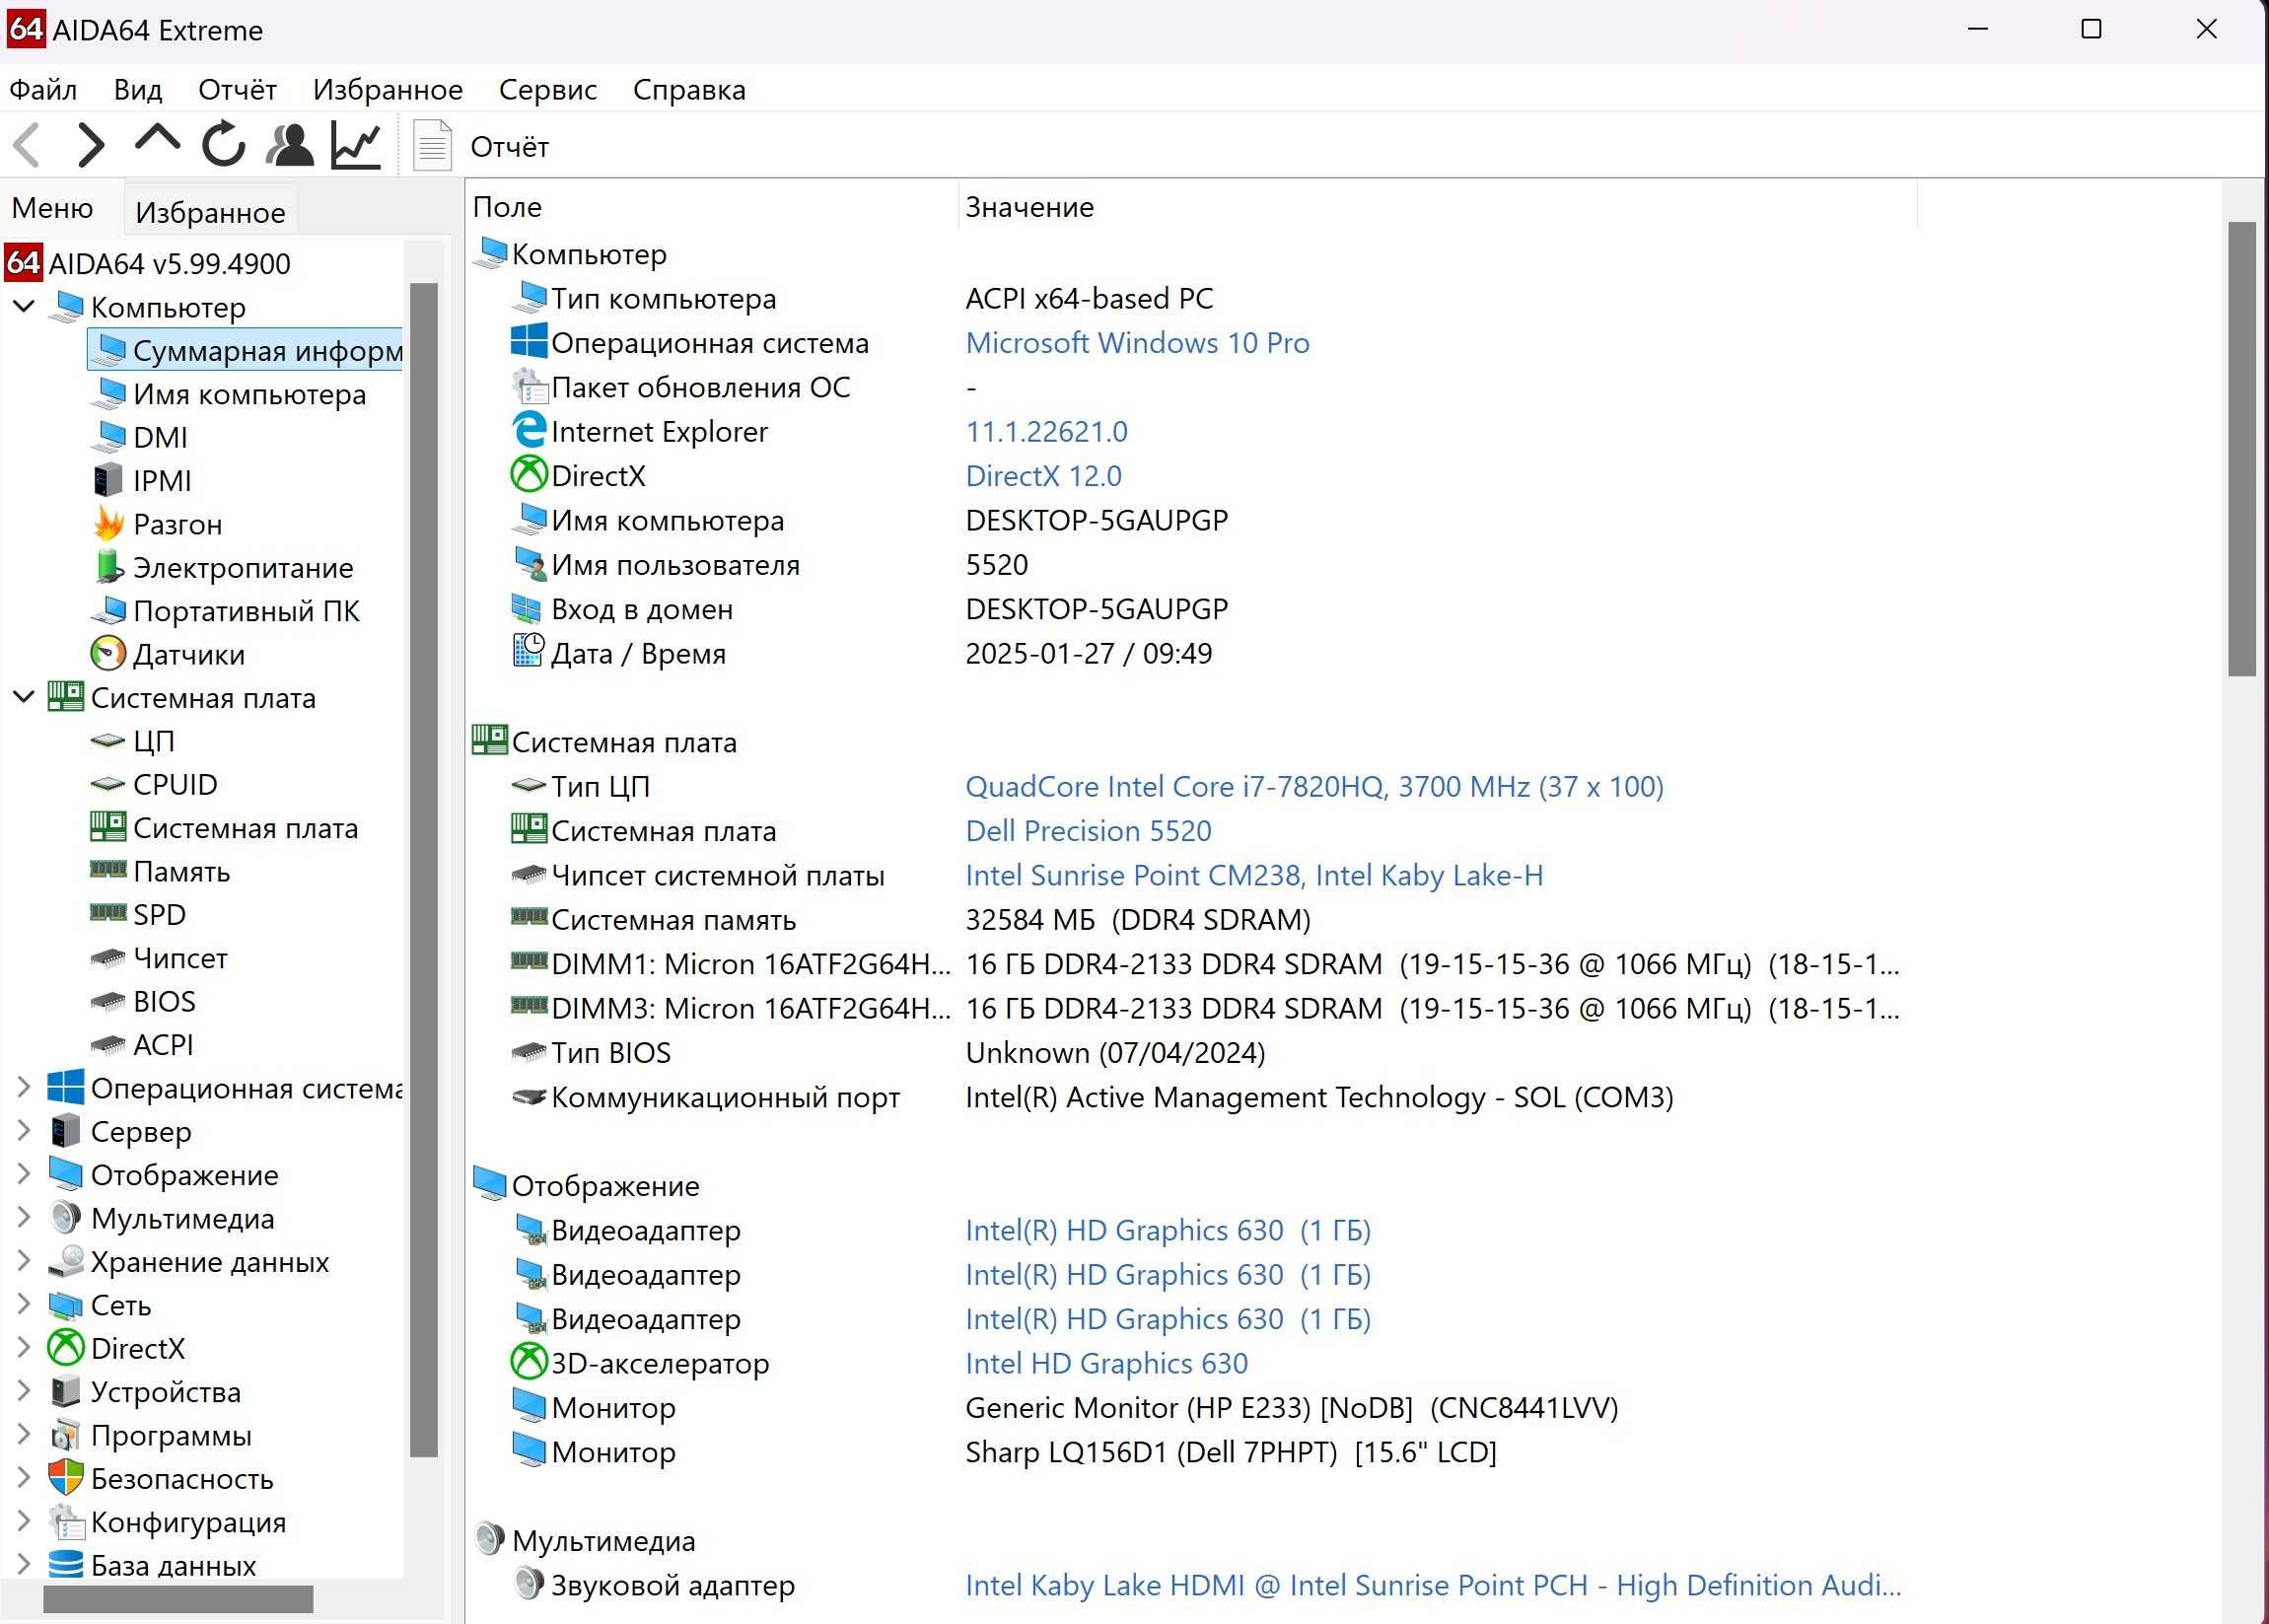The width and height of the screenshot is (2269, 1624).
Task: Open the Вид menu
Action: coord(138,90)
